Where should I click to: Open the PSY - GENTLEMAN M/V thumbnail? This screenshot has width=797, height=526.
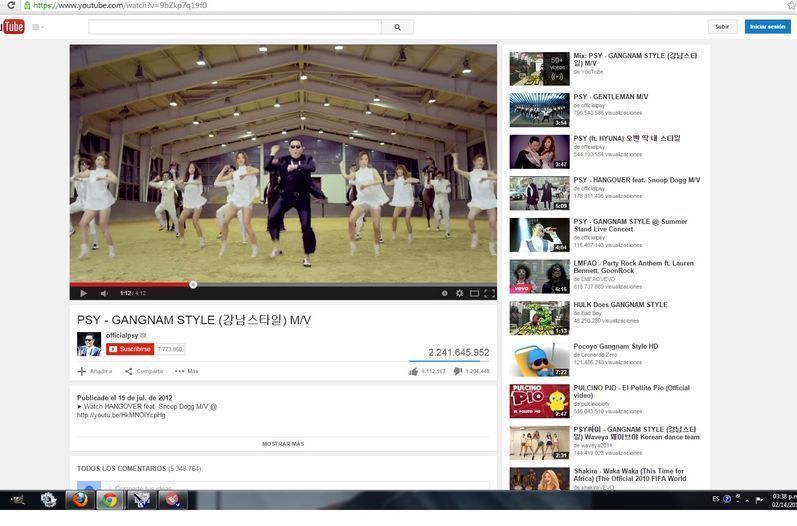[x=539, y=109]
